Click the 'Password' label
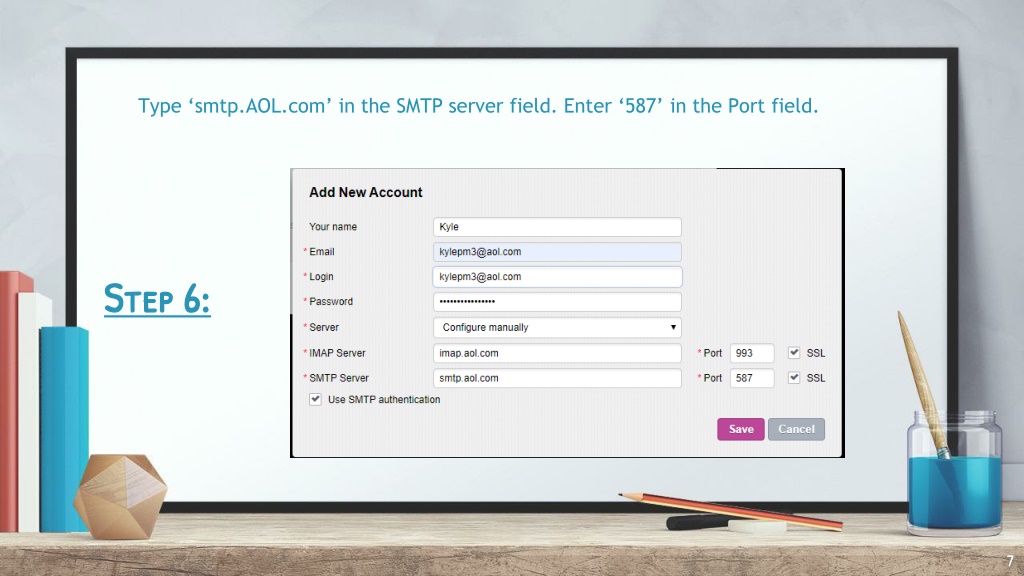 pos(330,302)
